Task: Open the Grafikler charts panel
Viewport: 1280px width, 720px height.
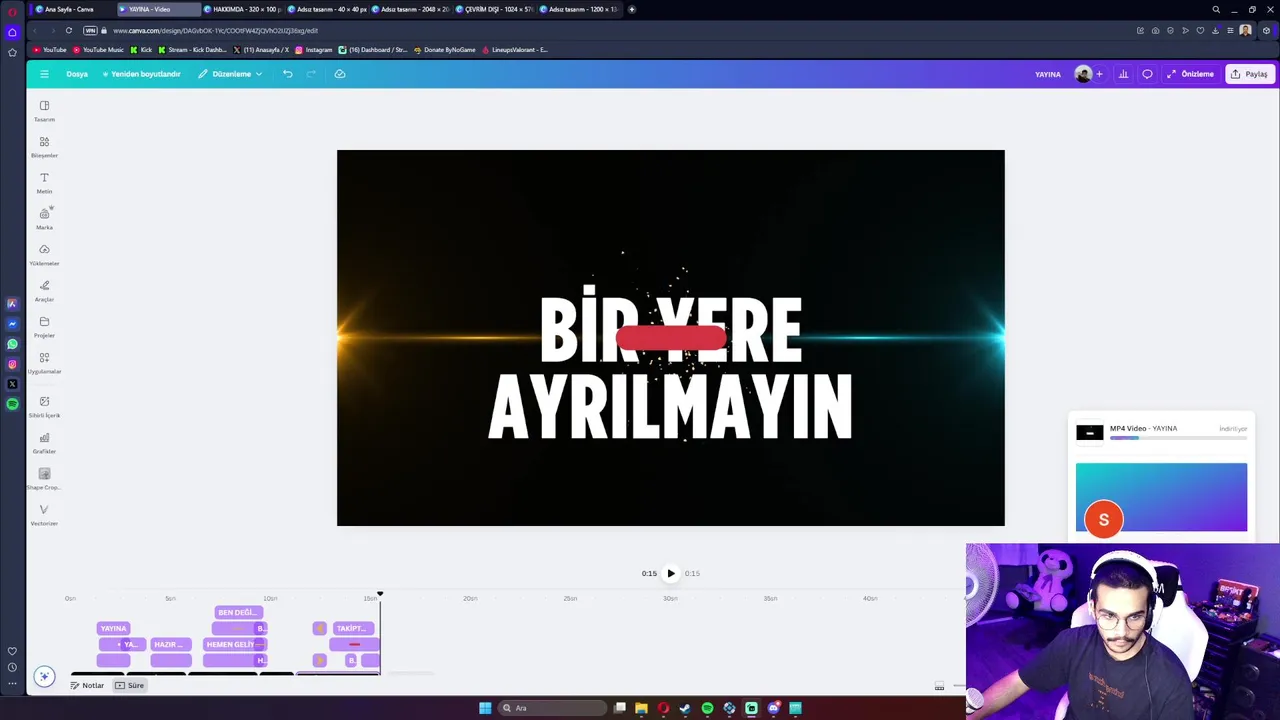Action: point(44,443)
